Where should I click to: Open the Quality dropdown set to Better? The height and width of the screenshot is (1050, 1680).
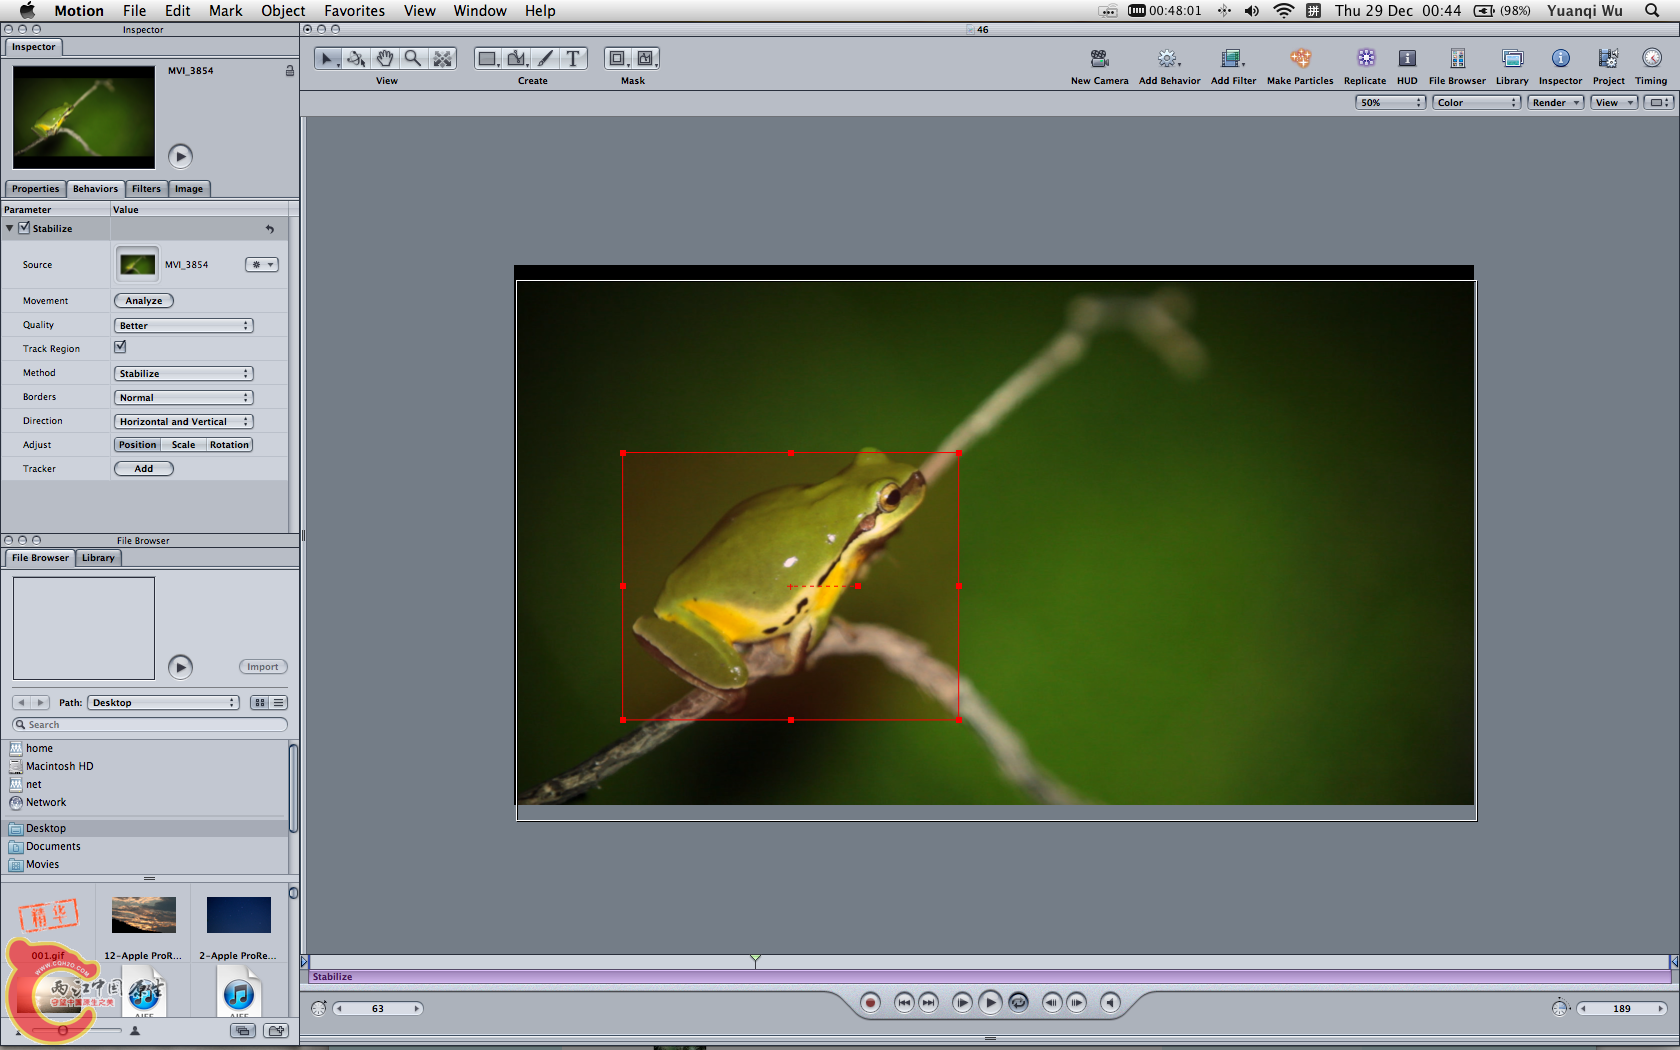184,326
